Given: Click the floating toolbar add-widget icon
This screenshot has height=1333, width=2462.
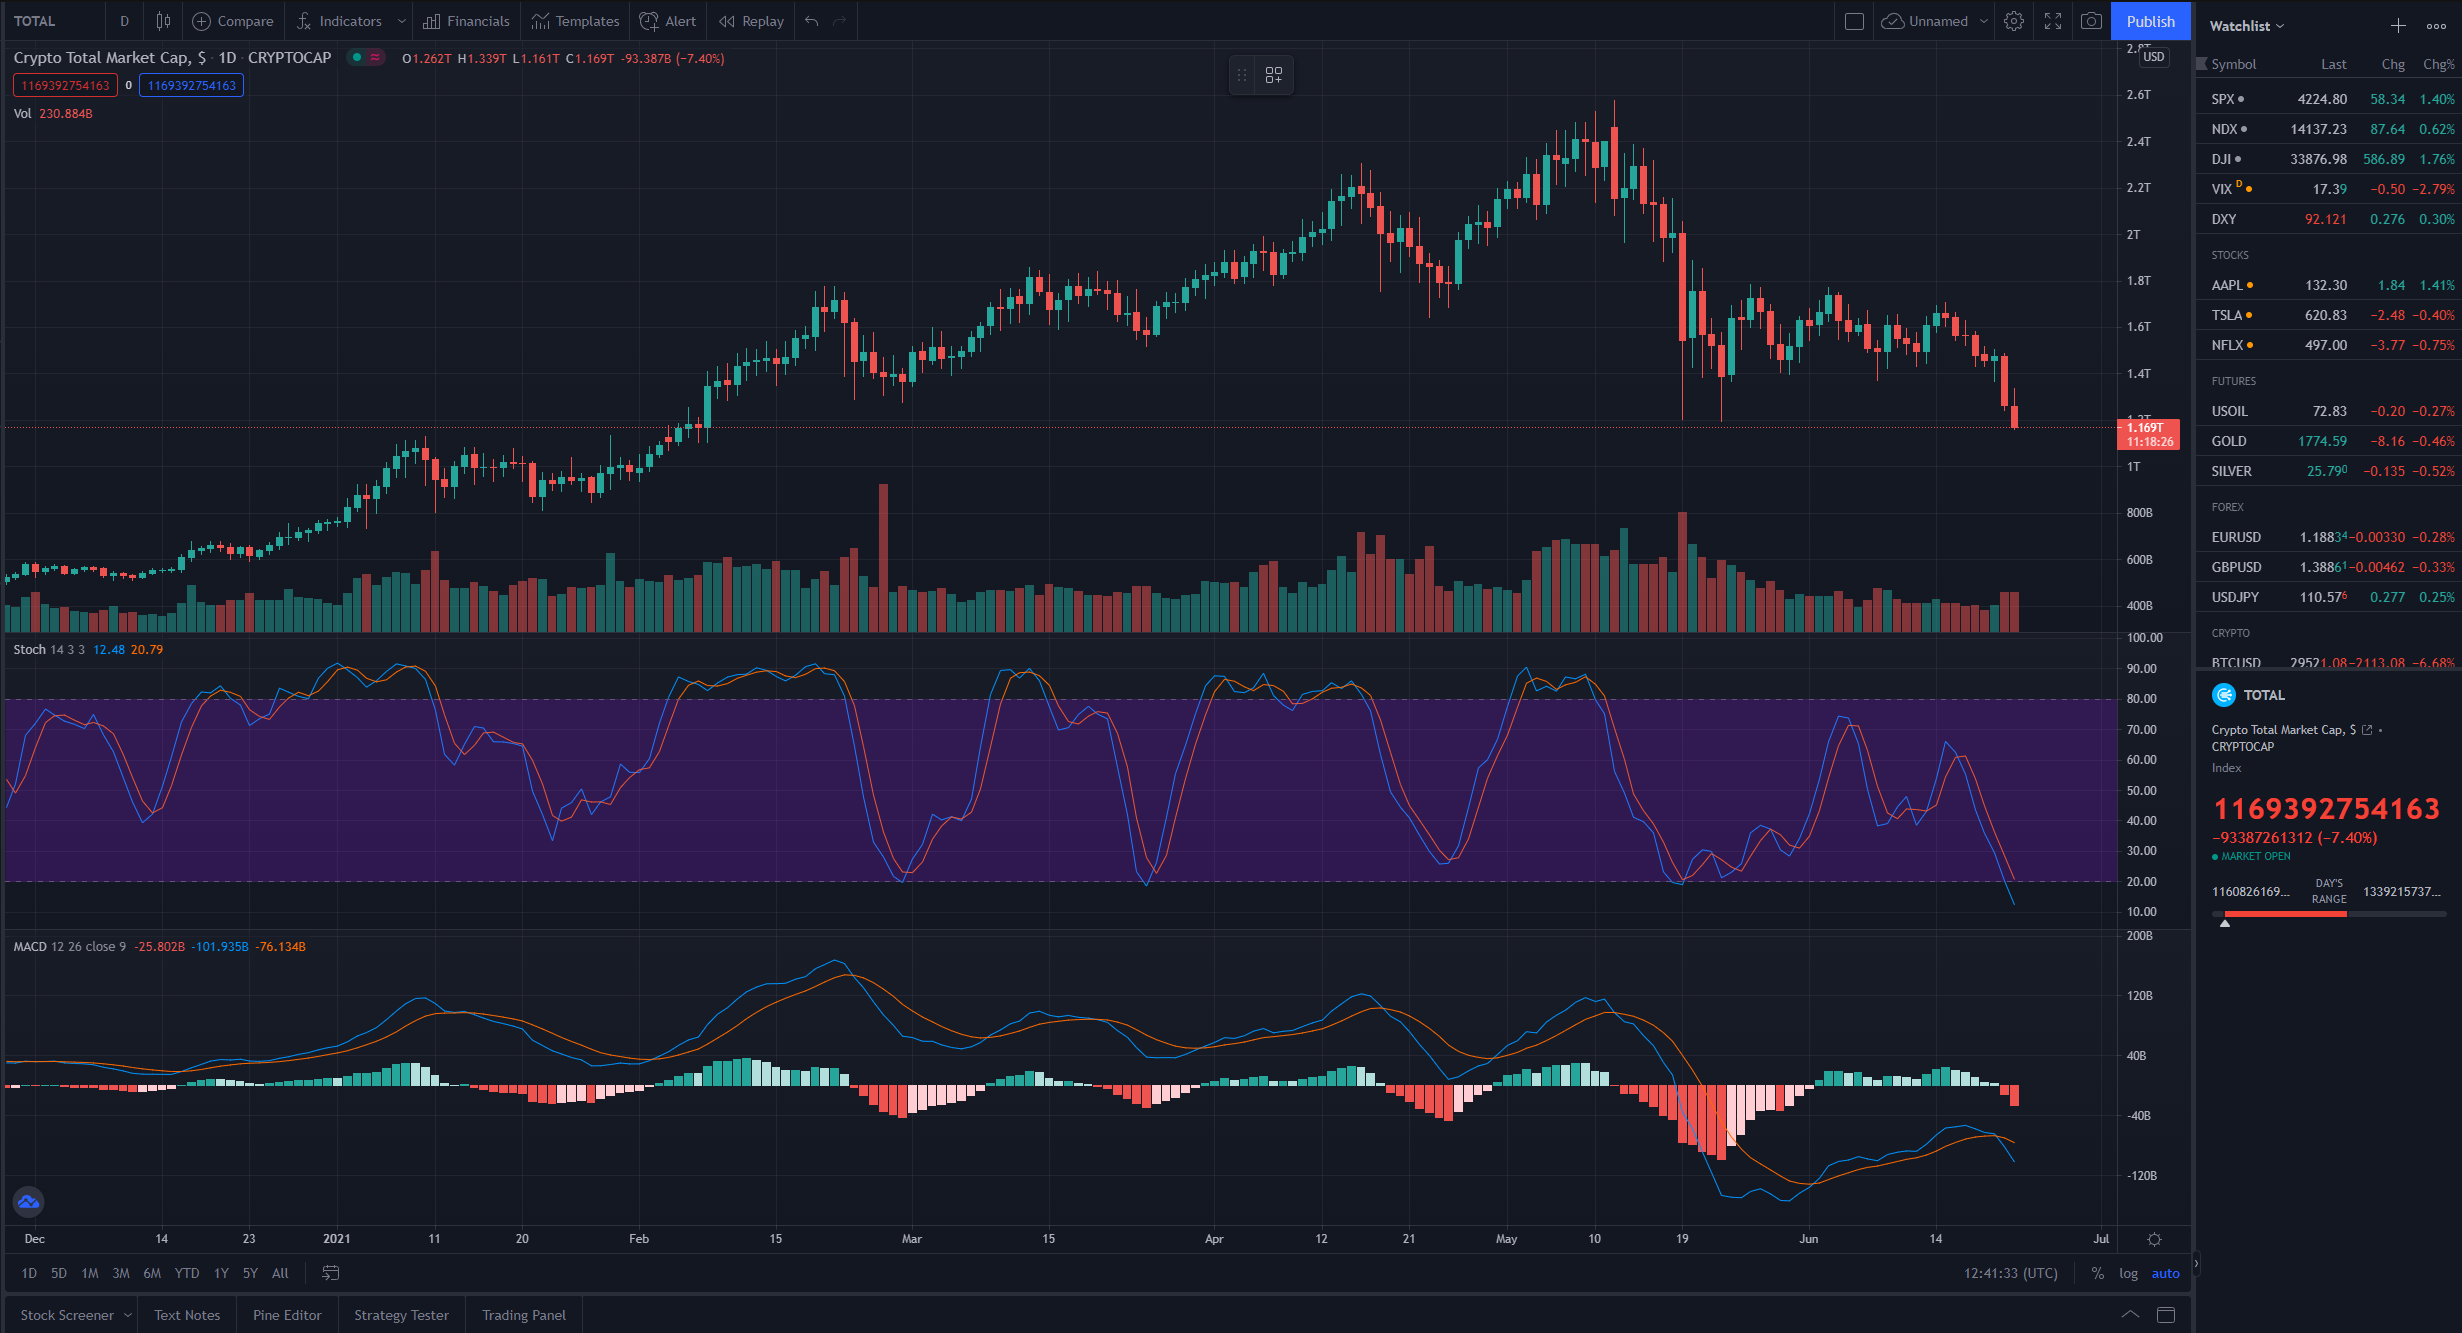Looking at the screenshot, I should click(x=1274, y=75).
